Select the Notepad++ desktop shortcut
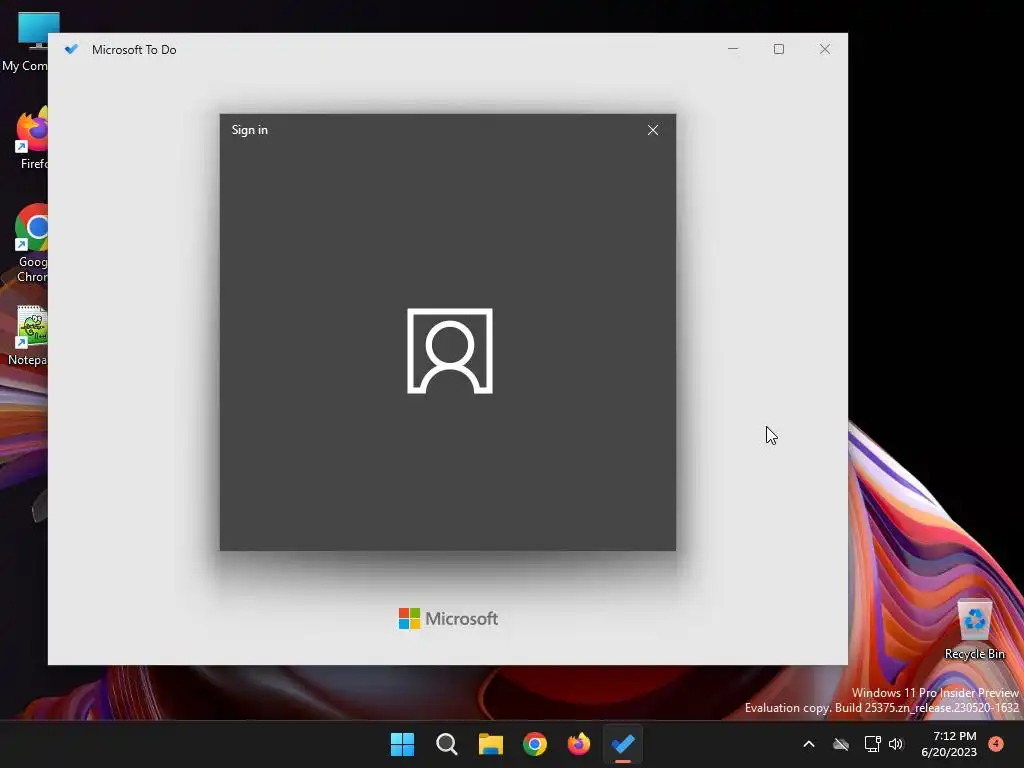1024x768 pixels. tap(29, 336)
